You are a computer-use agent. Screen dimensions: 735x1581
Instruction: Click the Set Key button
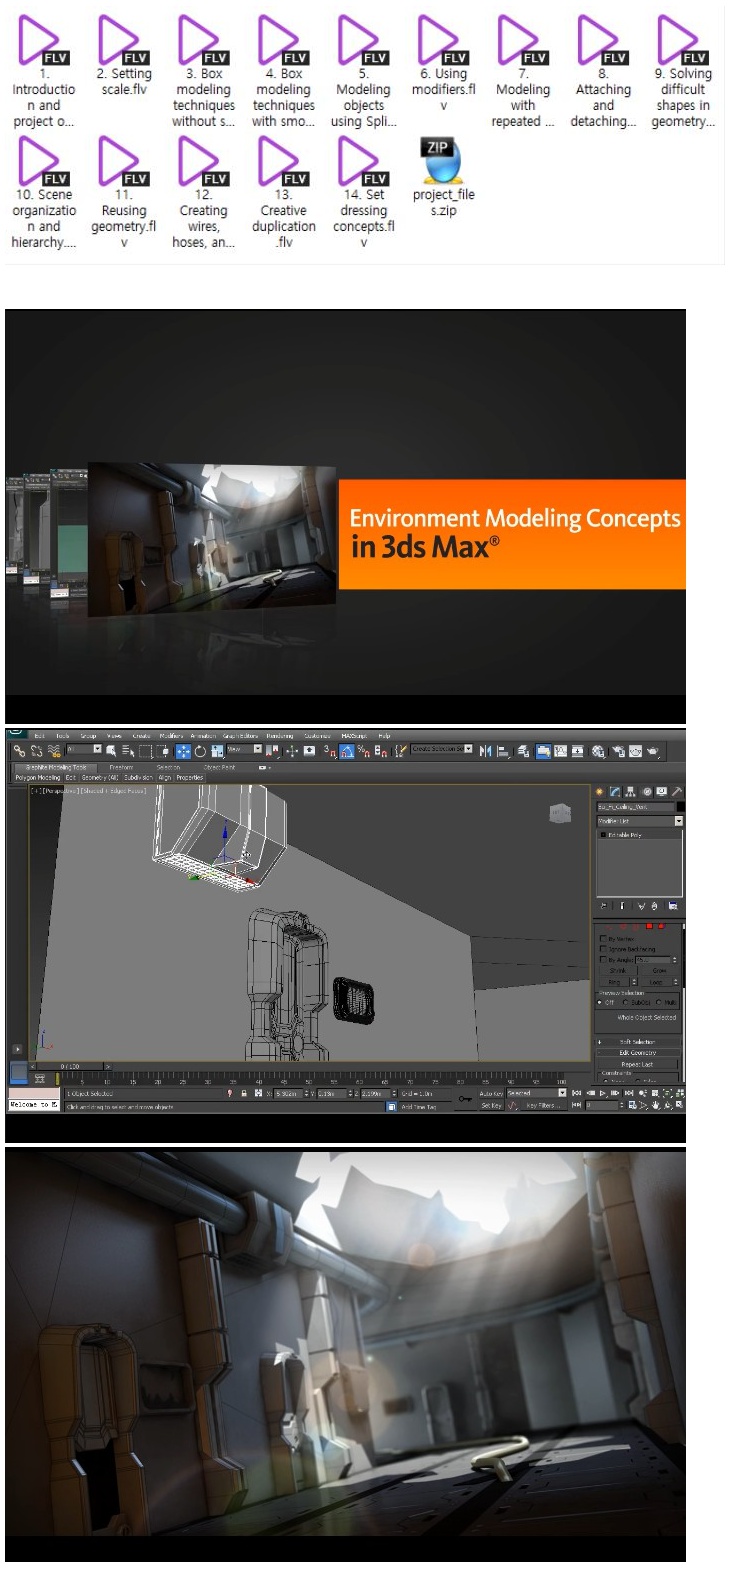[491, 1105]
